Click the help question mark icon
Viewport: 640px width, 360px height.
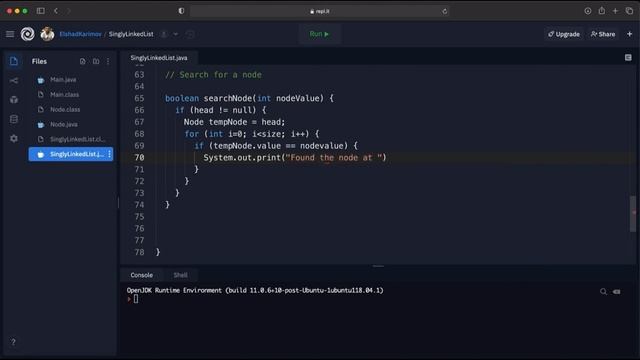tap(13, 342)
